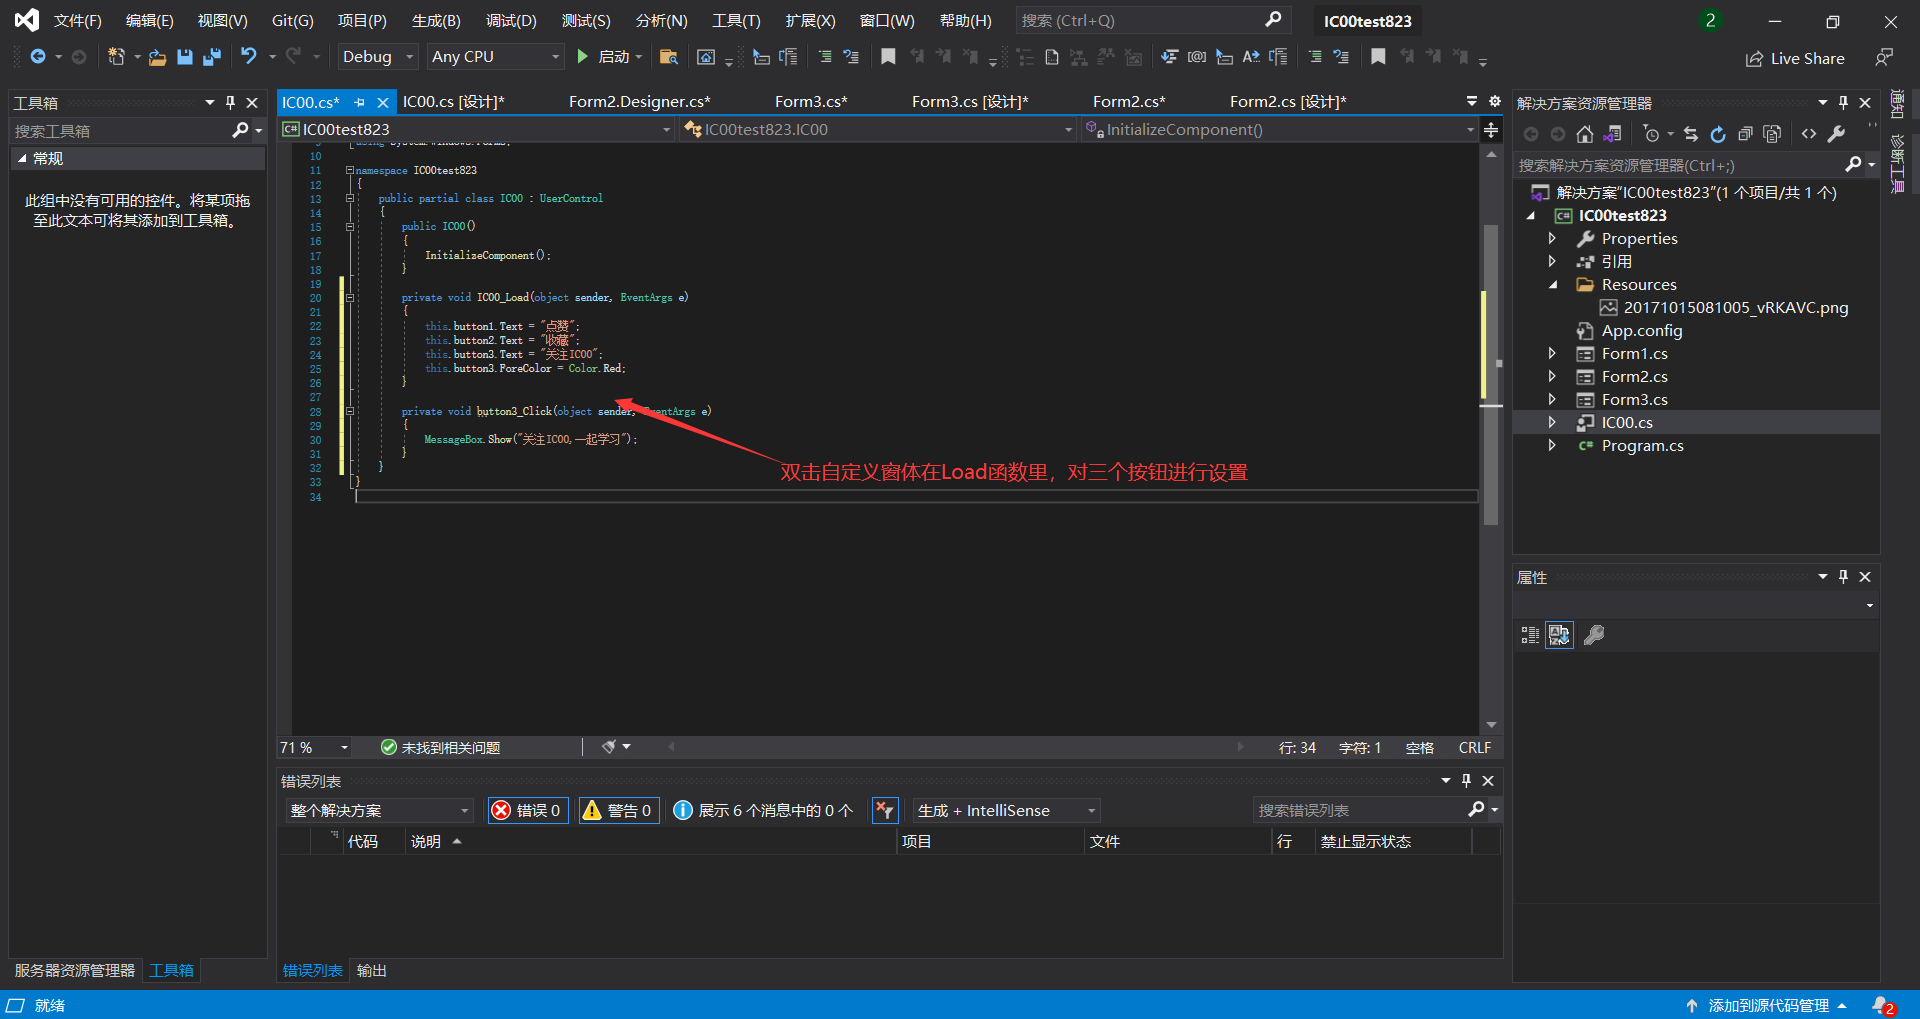Click the Open File folder icon
This screenshot has width=1920, height=1019.
coord(157,57)
